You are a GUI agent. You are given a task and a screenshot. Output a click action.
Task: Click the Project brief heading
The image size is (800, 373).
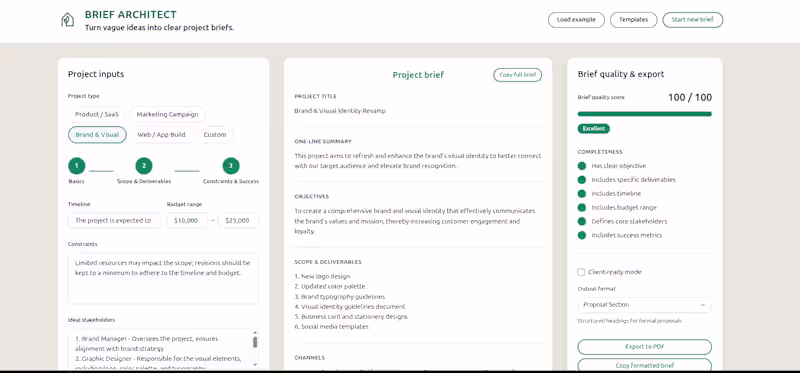click(418, 75)
